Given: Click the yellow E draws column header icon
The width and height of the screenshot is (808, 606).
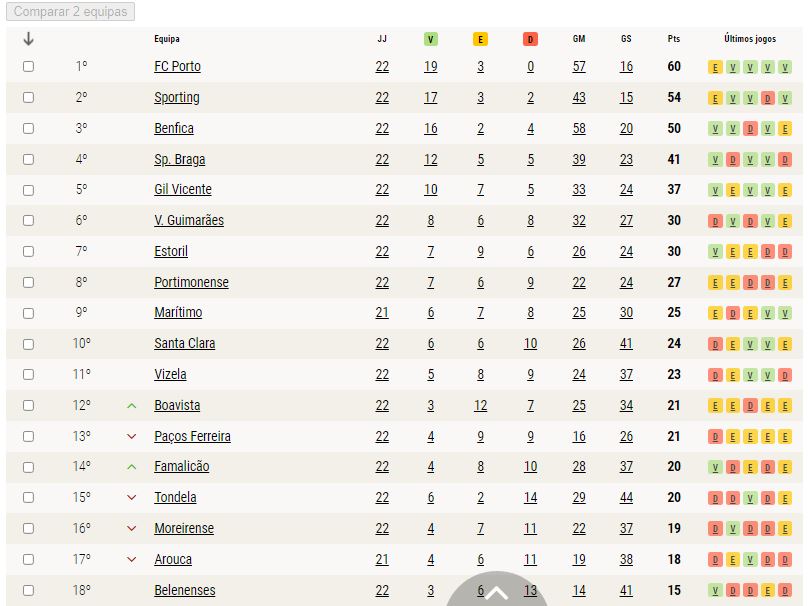Looking at the screenshot, I should (480, 39).
